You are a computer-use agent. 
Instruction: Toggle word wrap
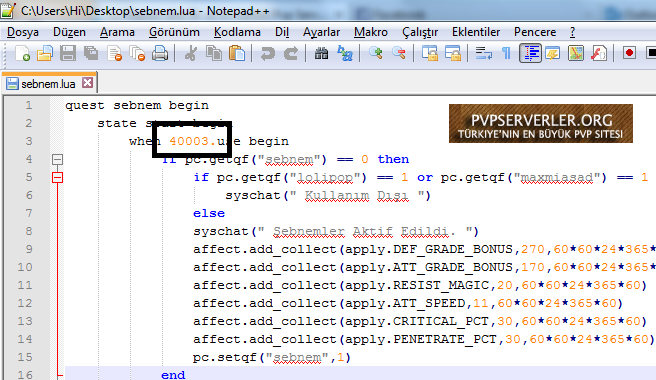484,54
